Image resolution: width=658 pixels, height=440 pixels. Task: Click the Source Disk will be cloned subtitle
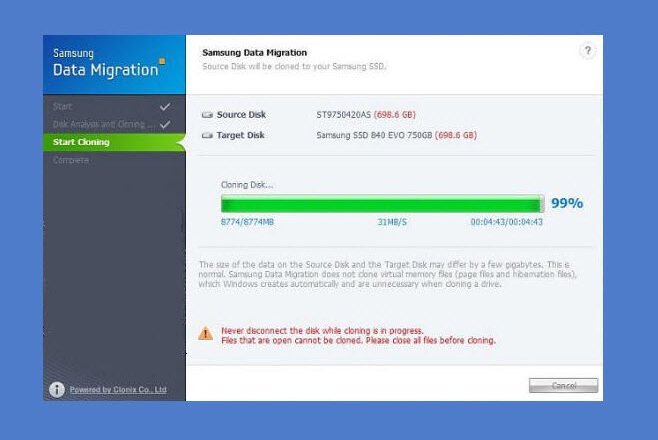point(294,66)
